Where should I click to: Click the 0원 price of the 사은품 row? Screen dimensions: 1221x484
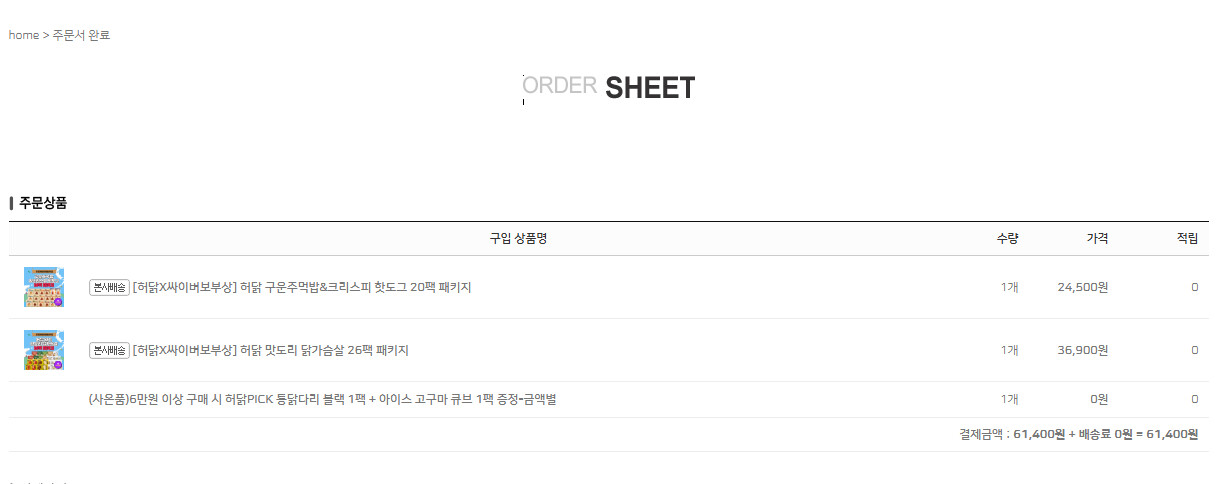click(1099, 399)
